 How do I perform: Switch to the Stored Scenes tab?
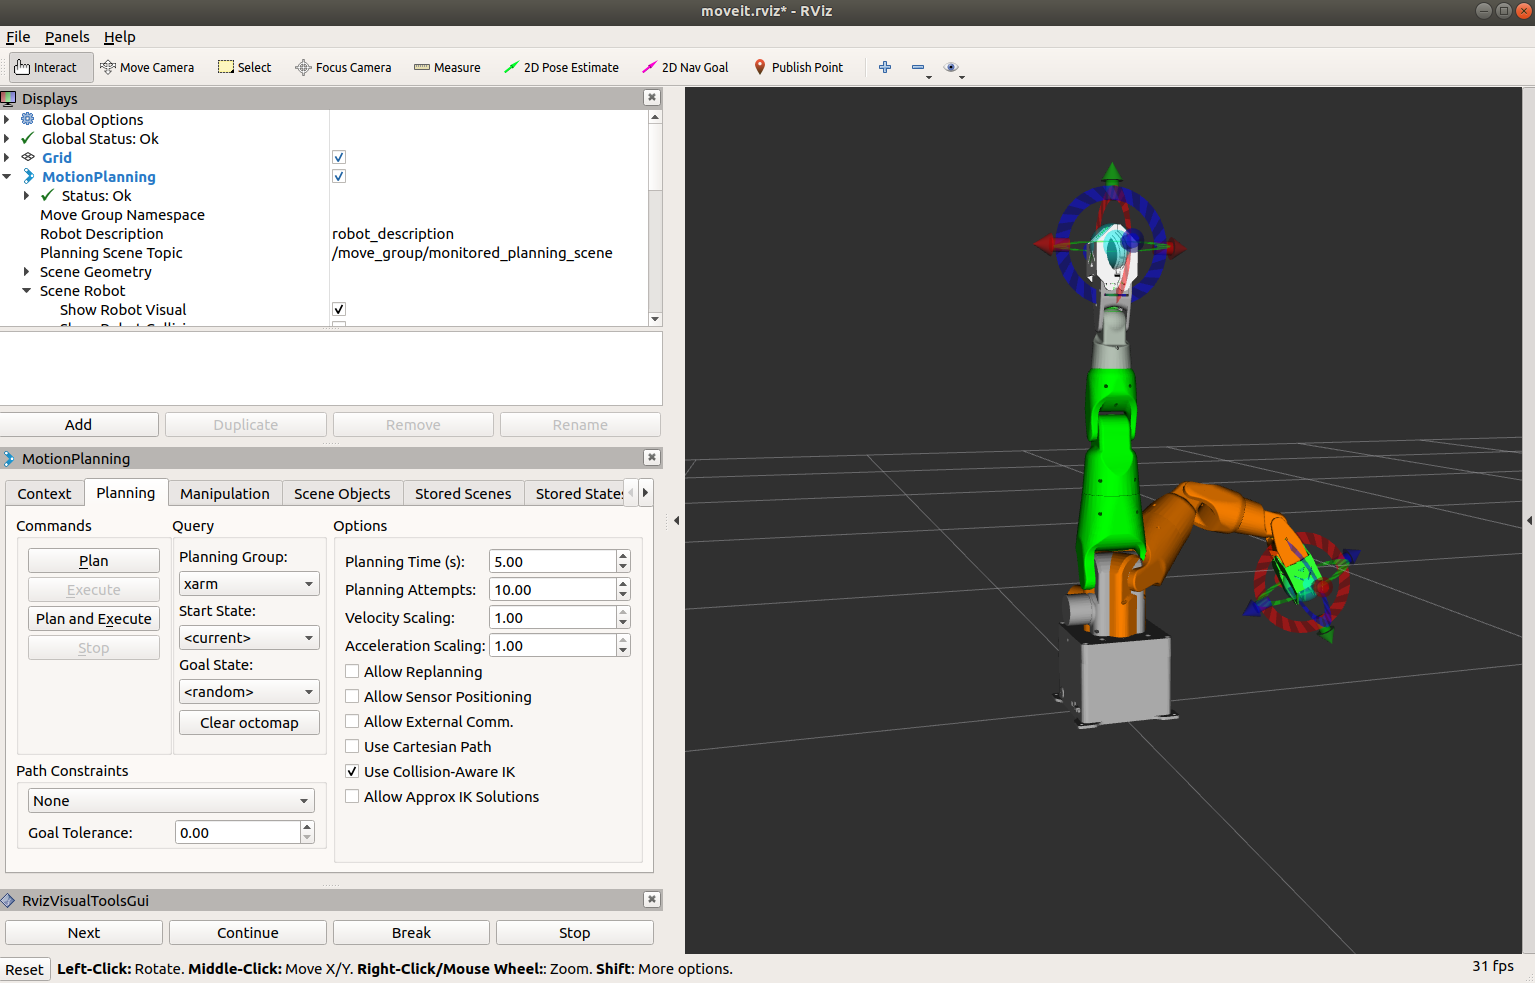pyautogui.click(x=463, y=493)
